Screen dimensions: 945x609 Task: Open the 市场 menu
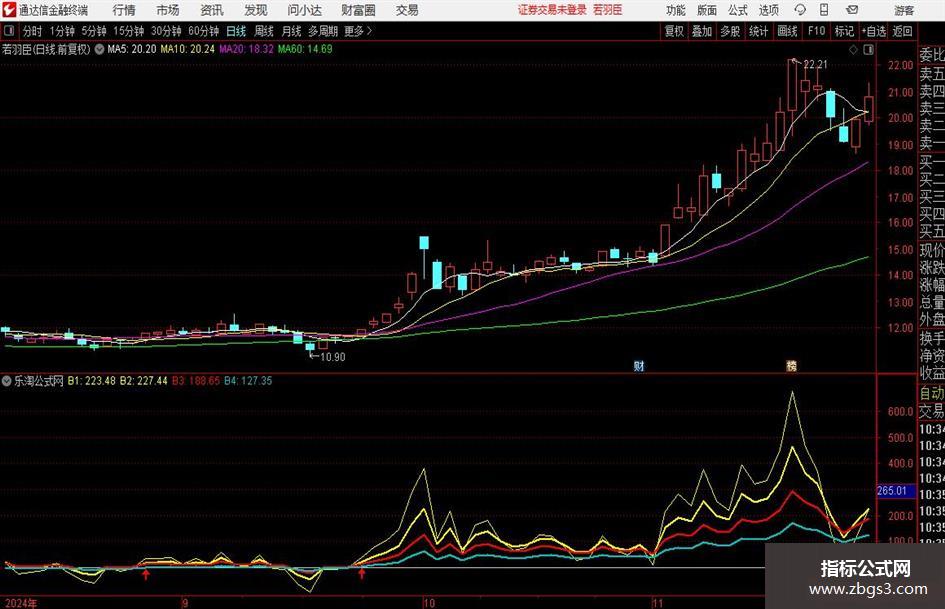tap(168, 10)
